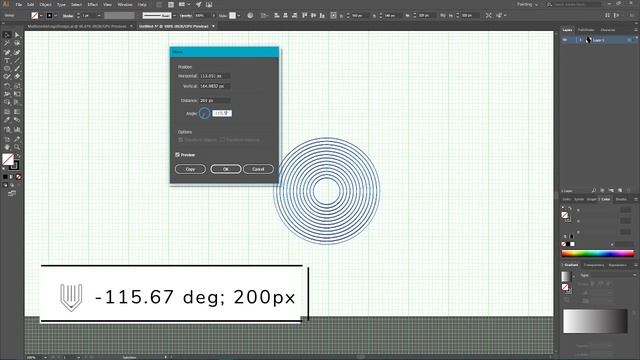Select the Line Segment tool
This screenshot has height=360, width=640.
pyautogui.click(x=17, y=60)
